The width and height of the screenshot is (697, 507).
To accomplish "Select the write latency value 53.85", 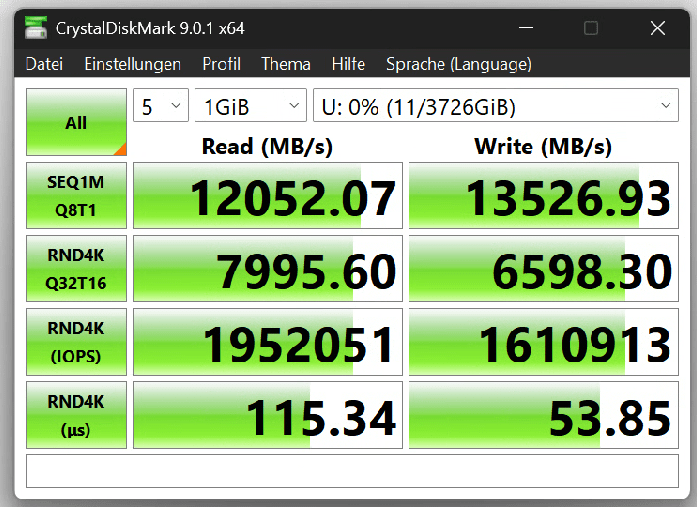I will tap(544, 415).
